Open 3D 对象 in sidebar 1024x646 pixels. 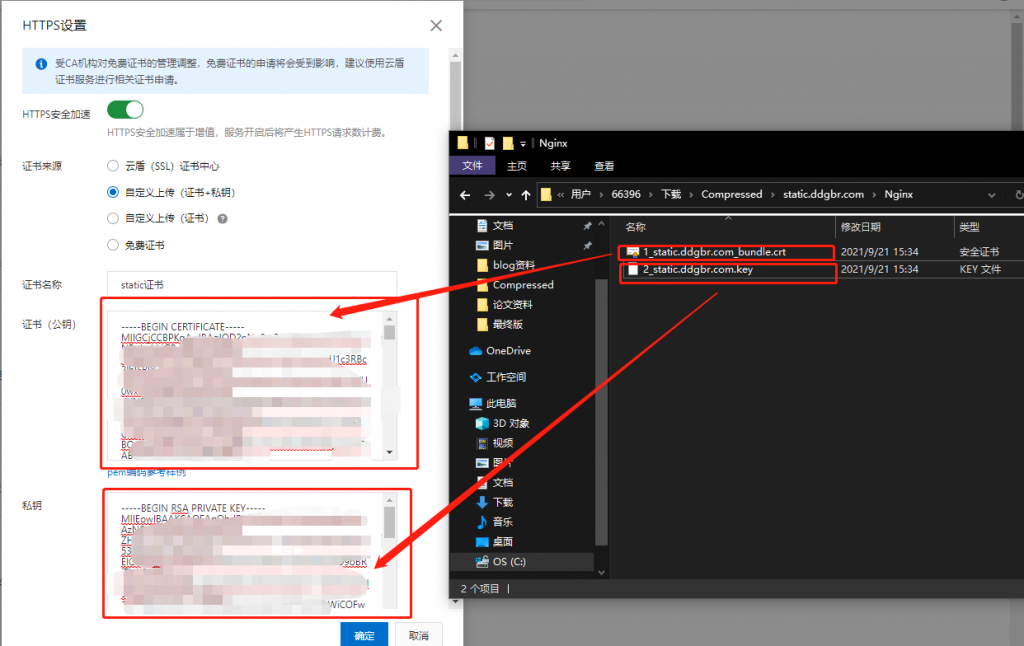pos(511,423)
